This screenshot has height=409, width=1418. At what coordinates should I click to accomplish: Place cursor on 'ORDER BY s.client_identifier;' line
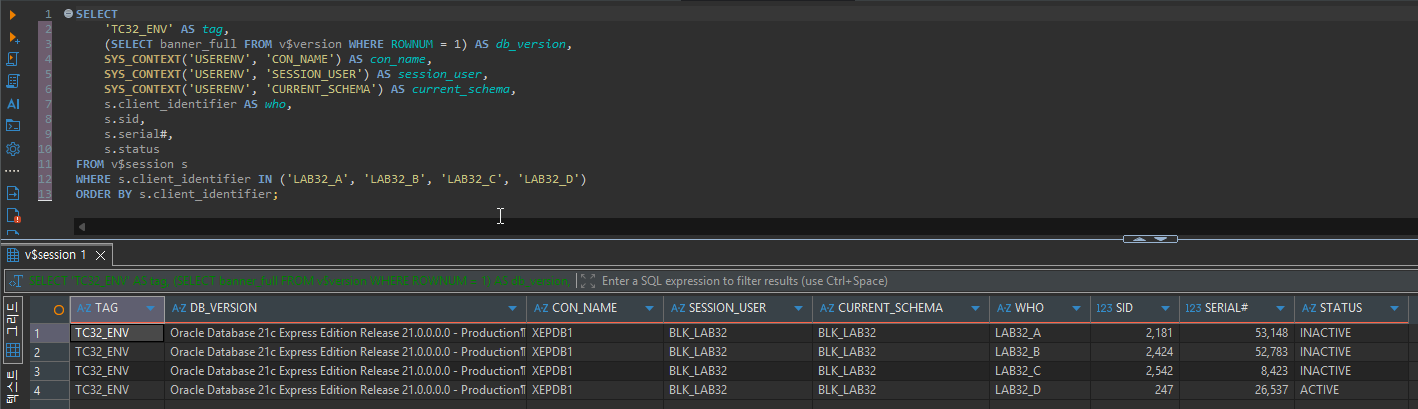point(176,193)
